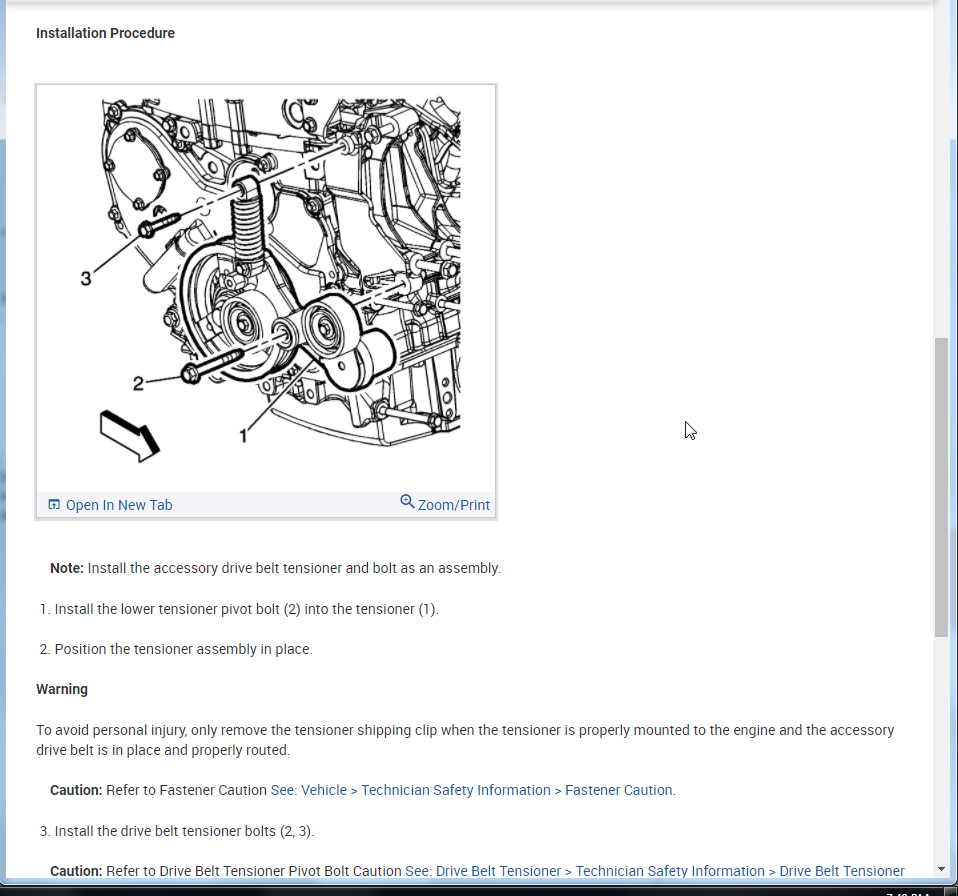Click the vertical scrollbar thumb

coord(942,487)
